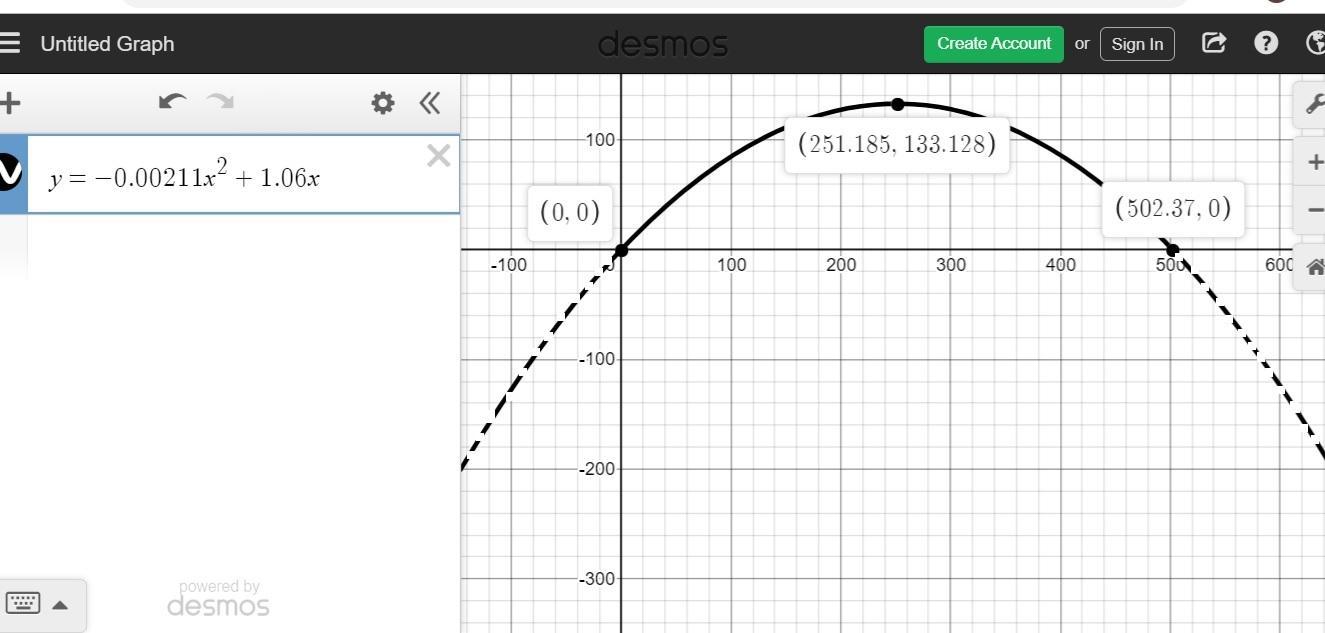Open the Help question mark menu
This screenshot has height=633, width=1325.
click(x=1266, y=43)
